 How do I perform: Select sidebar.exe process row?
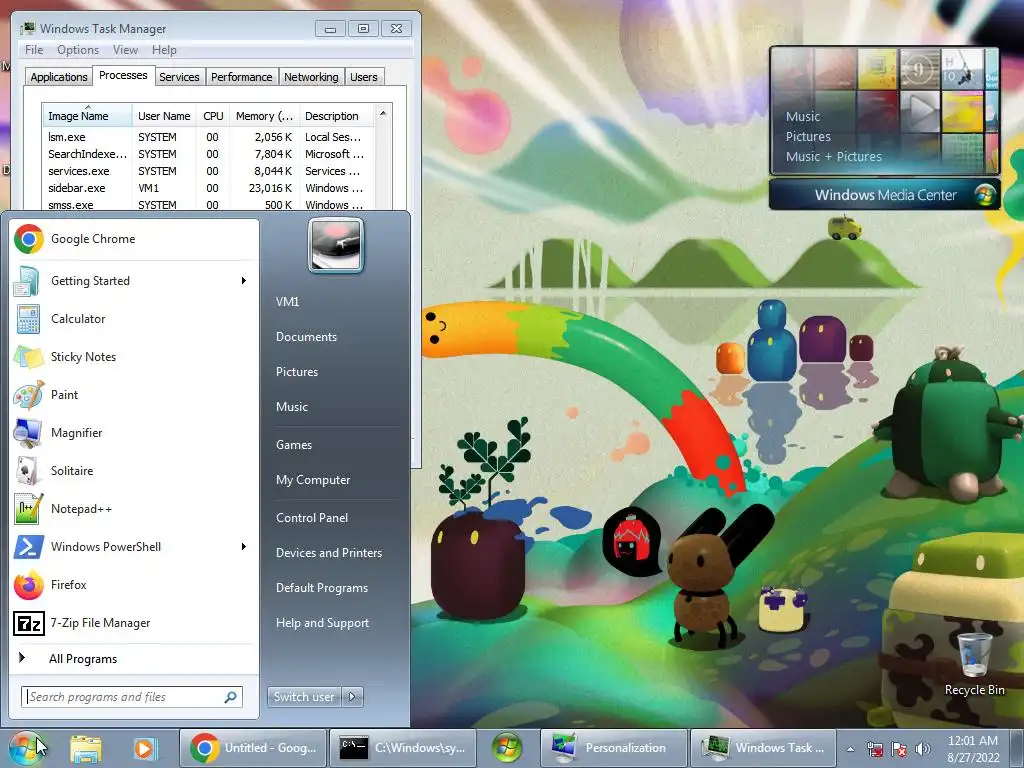pyautogui.click(x=208, y=188)
